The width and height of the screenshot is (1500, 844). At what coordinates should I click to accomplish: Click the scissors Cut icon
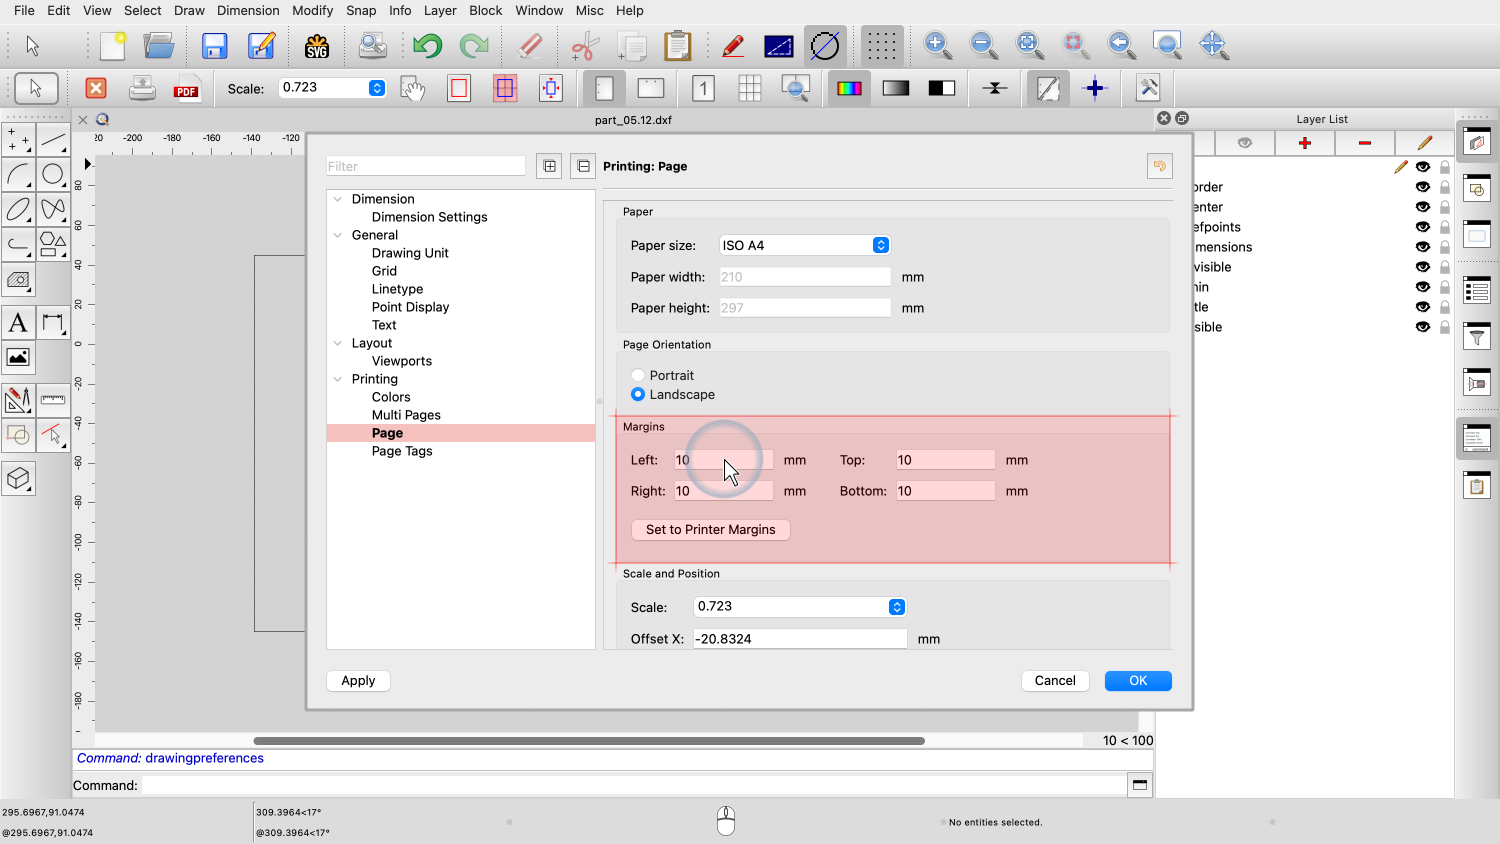click(x=584, y=46)
